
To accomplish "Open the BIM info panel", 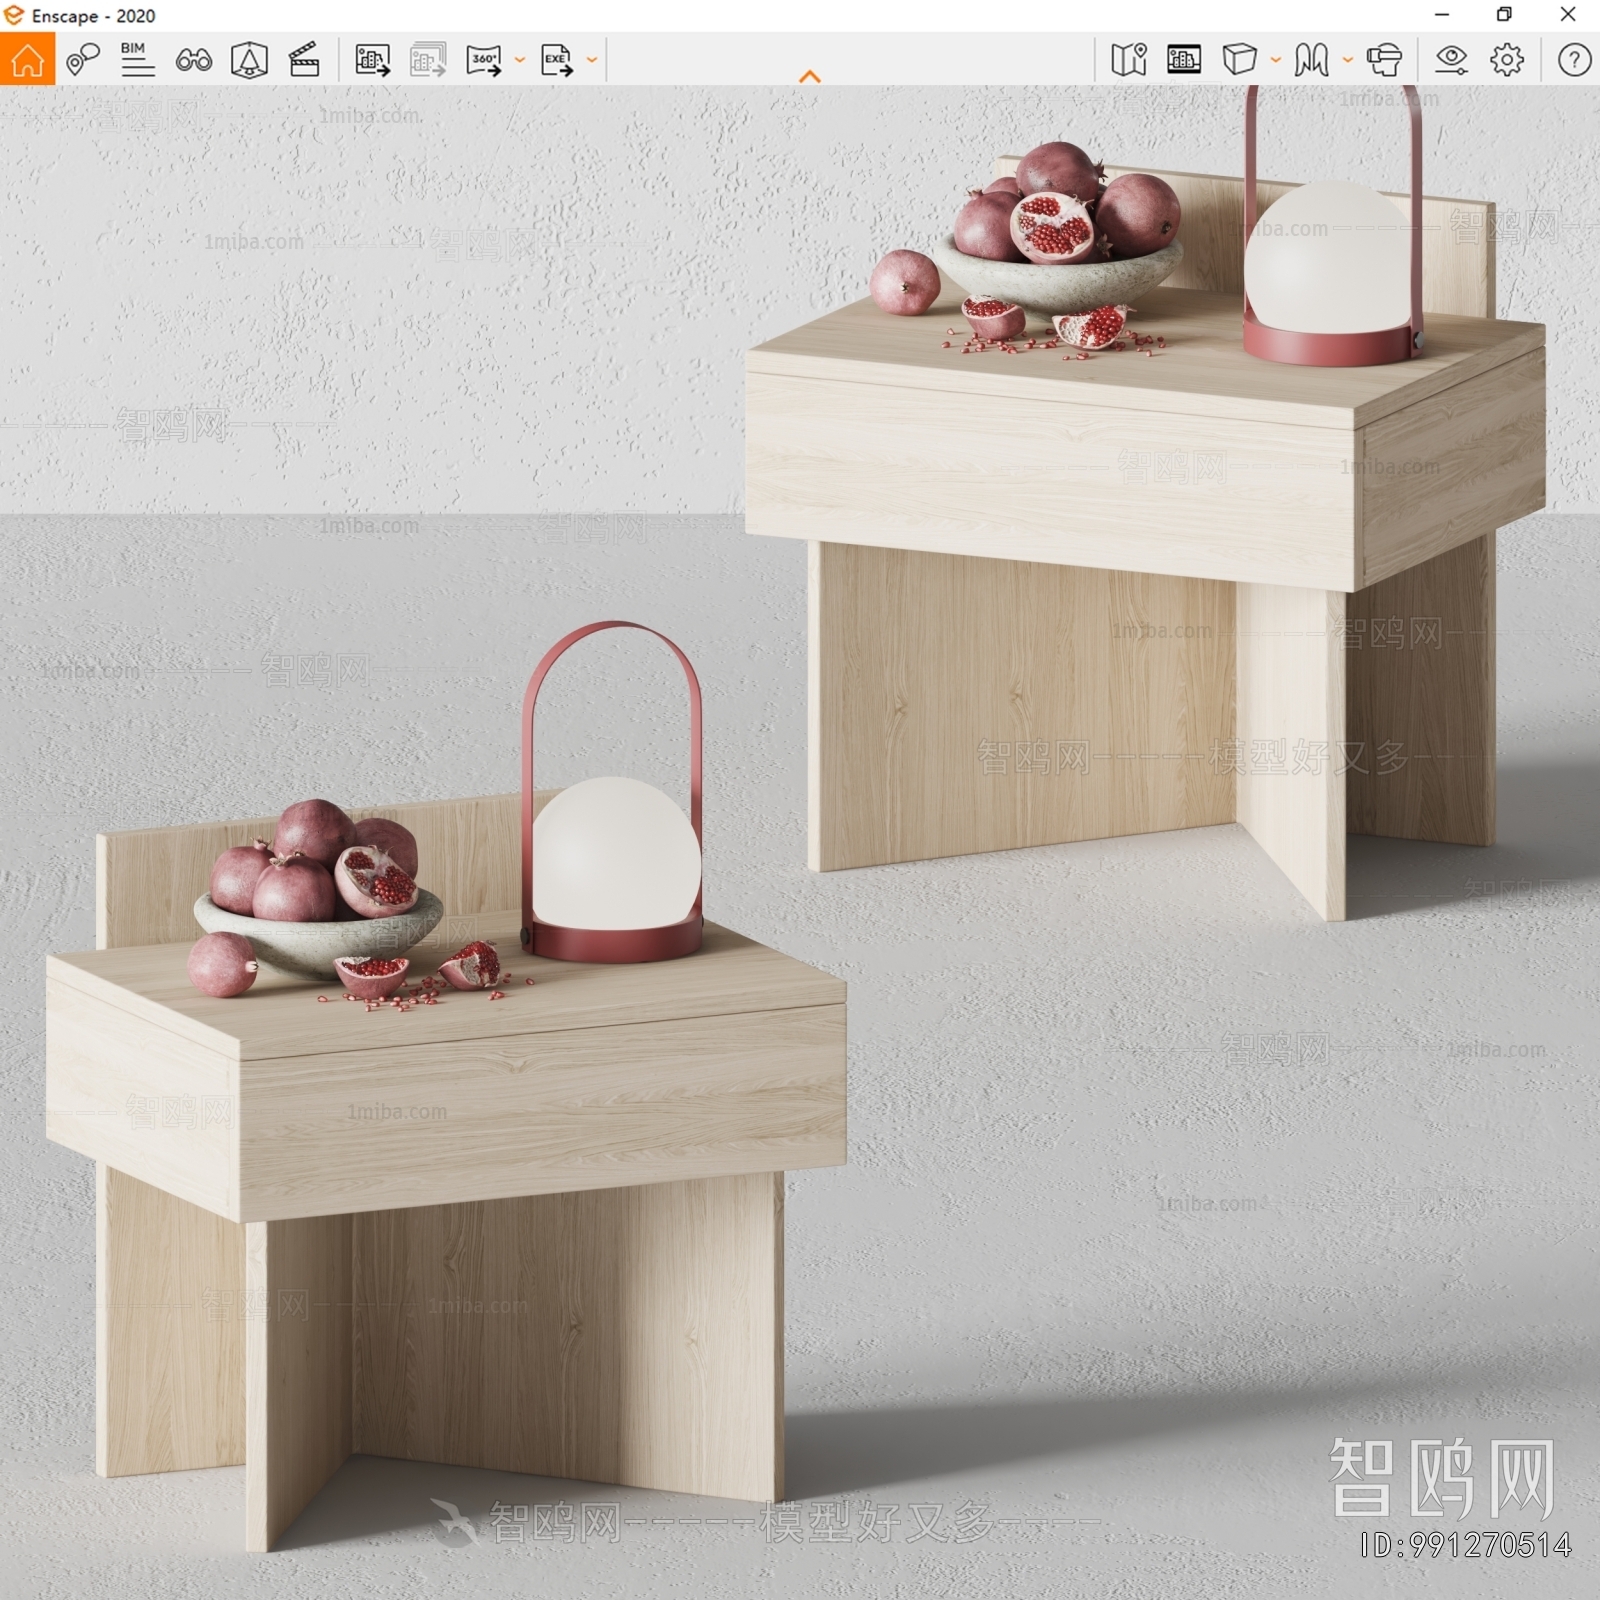I will 137,60.
